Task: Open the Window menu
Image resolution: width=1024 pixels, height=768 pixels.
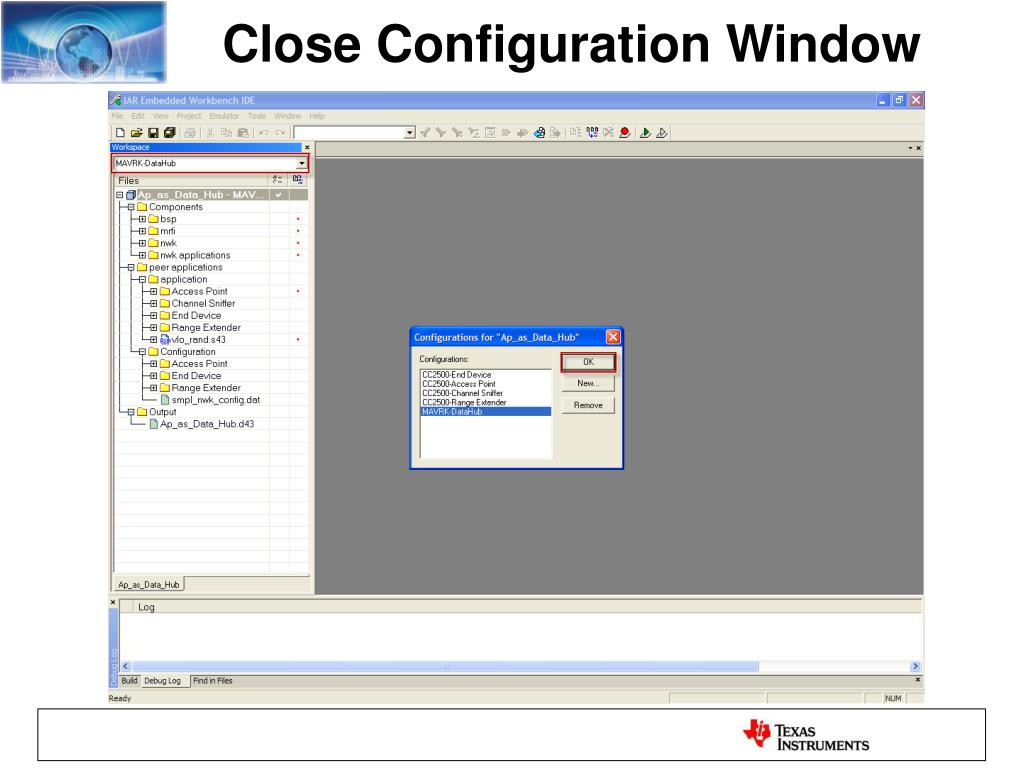Action: pyautogui.click(x=287, y=116)
